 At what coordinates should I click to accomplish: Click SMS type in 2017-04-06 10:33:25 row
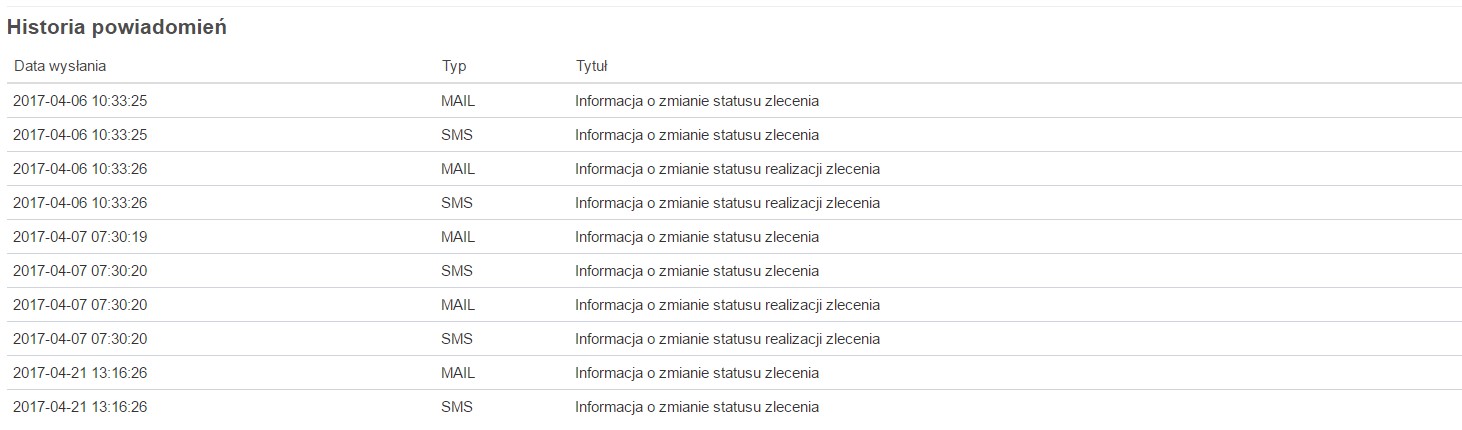456,135
